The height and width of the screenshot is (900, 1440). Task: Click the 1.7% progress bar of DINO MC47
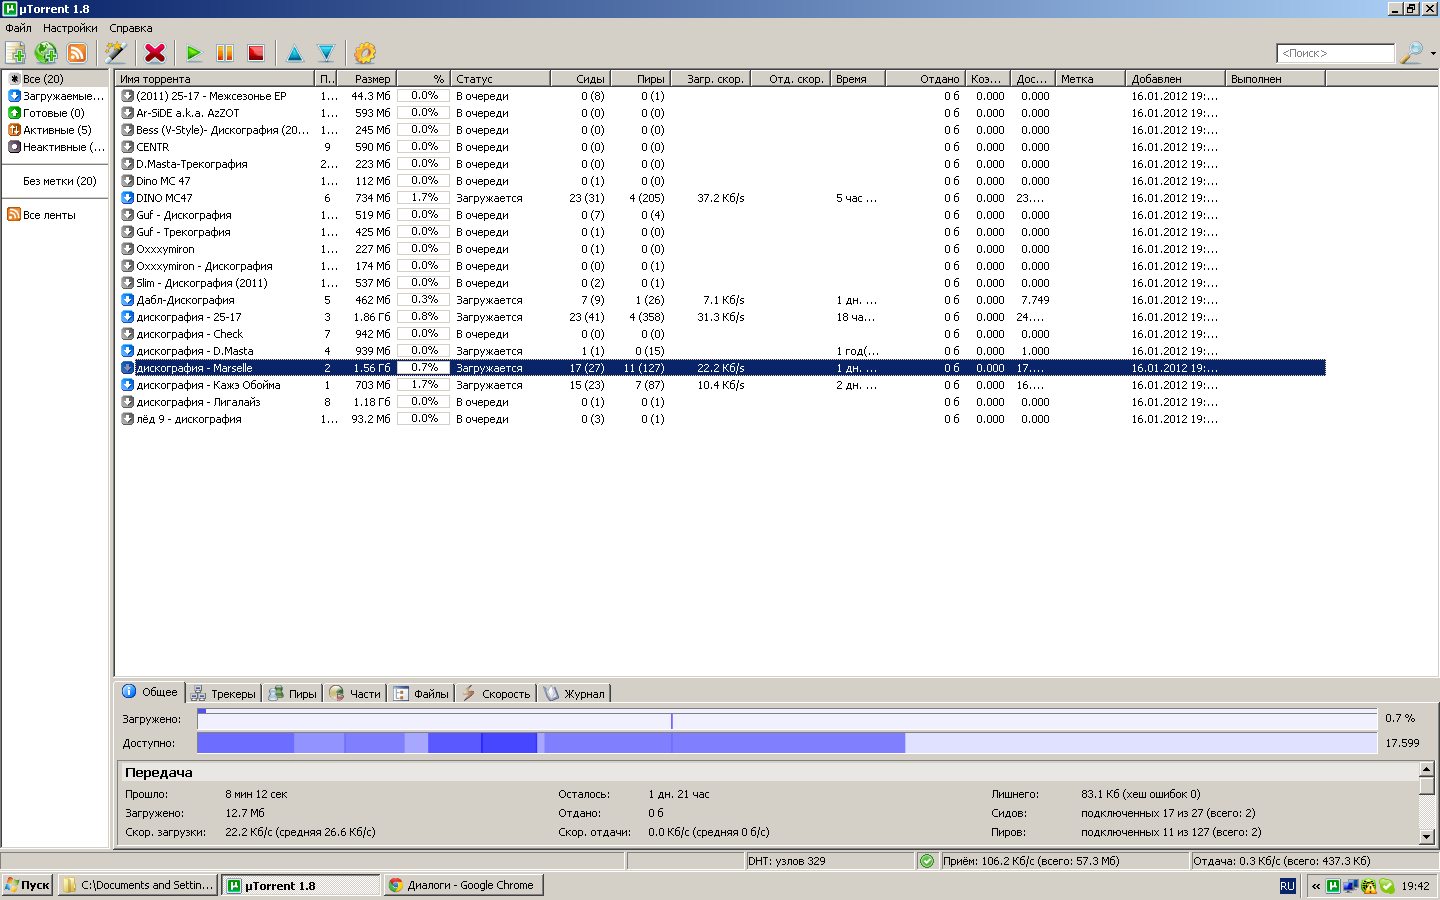pyautogui.click(x=424, y=198)
